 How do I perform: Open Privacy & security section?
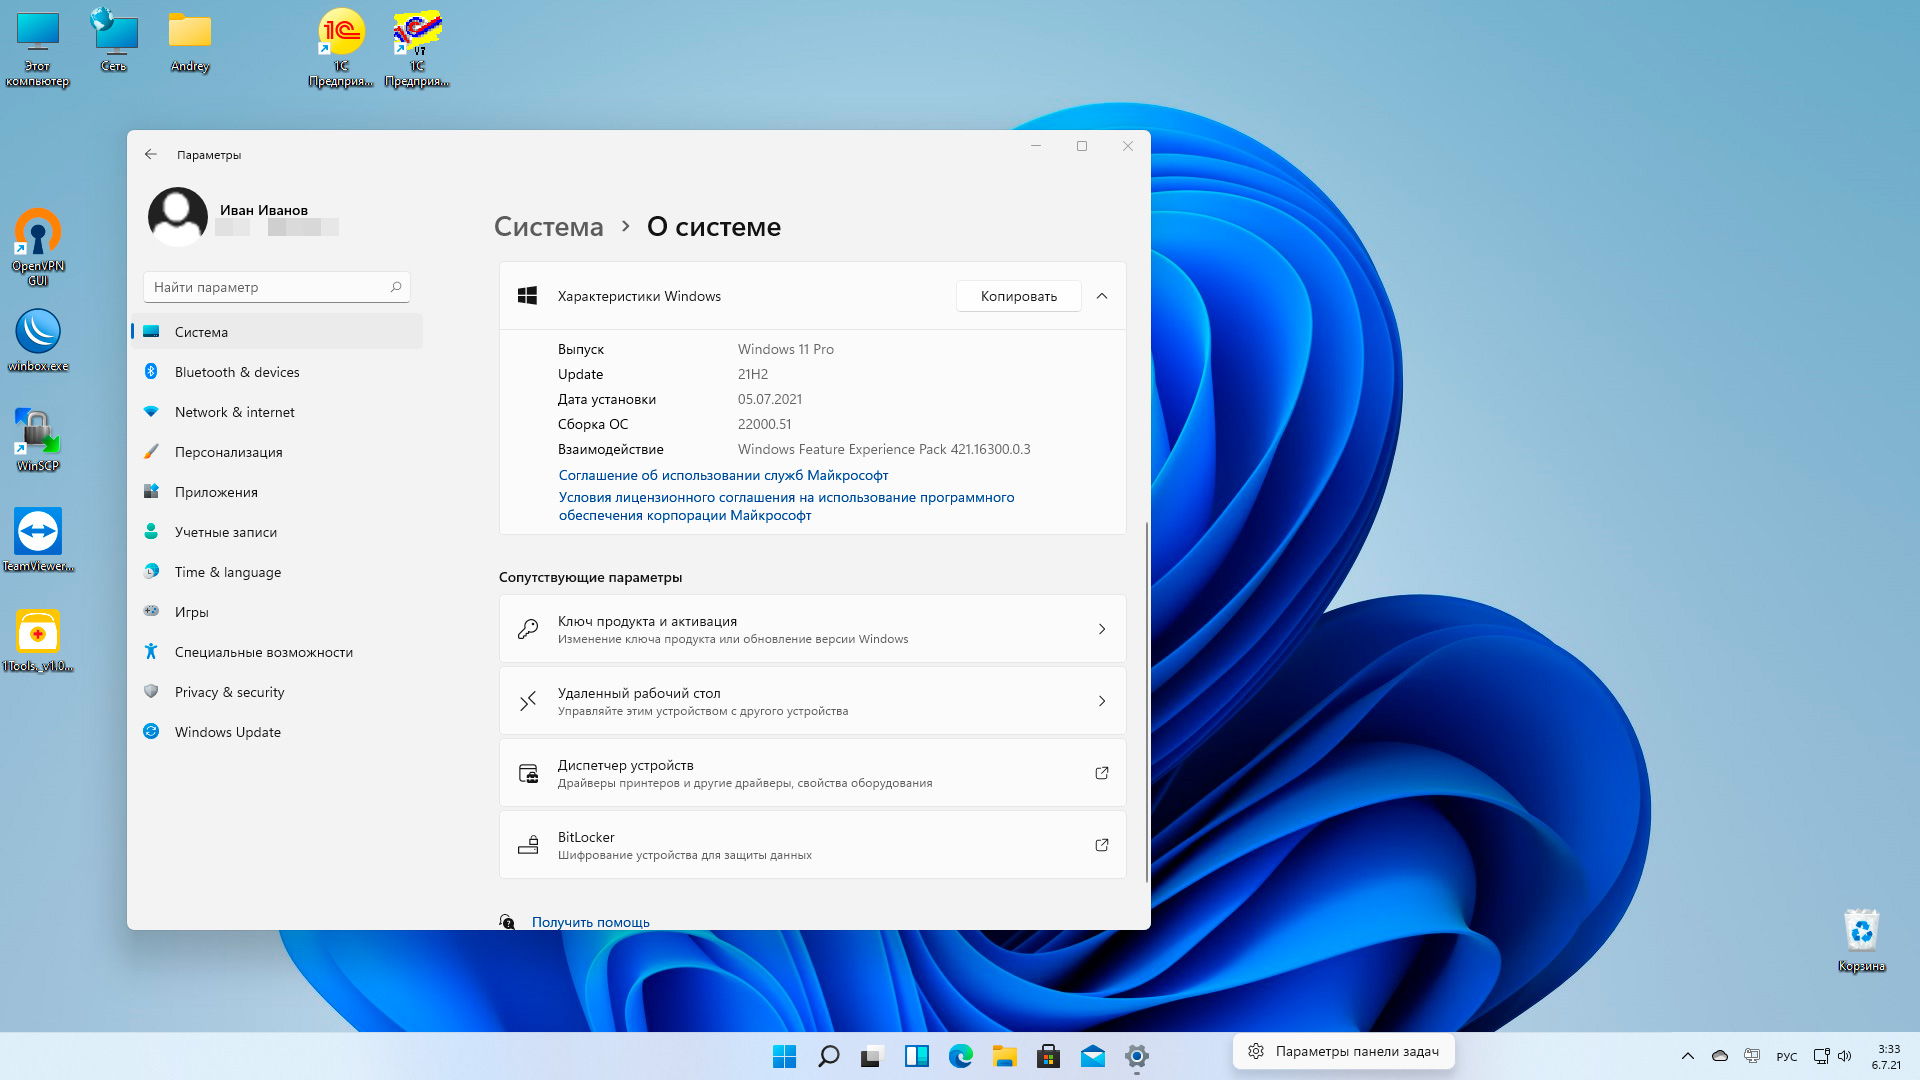[x=229, y=692]
